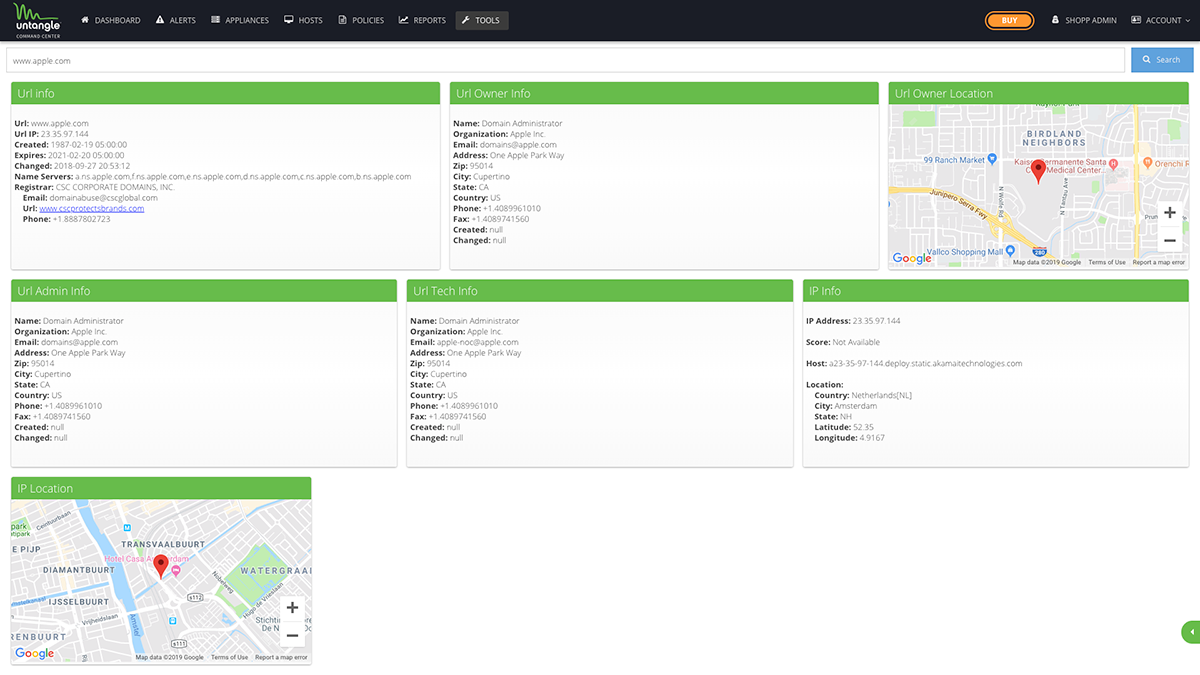The image size is (1200, 675).
Task: Select the Vallco Shopping Mall map marker
Action: (x=1011, y=251)
